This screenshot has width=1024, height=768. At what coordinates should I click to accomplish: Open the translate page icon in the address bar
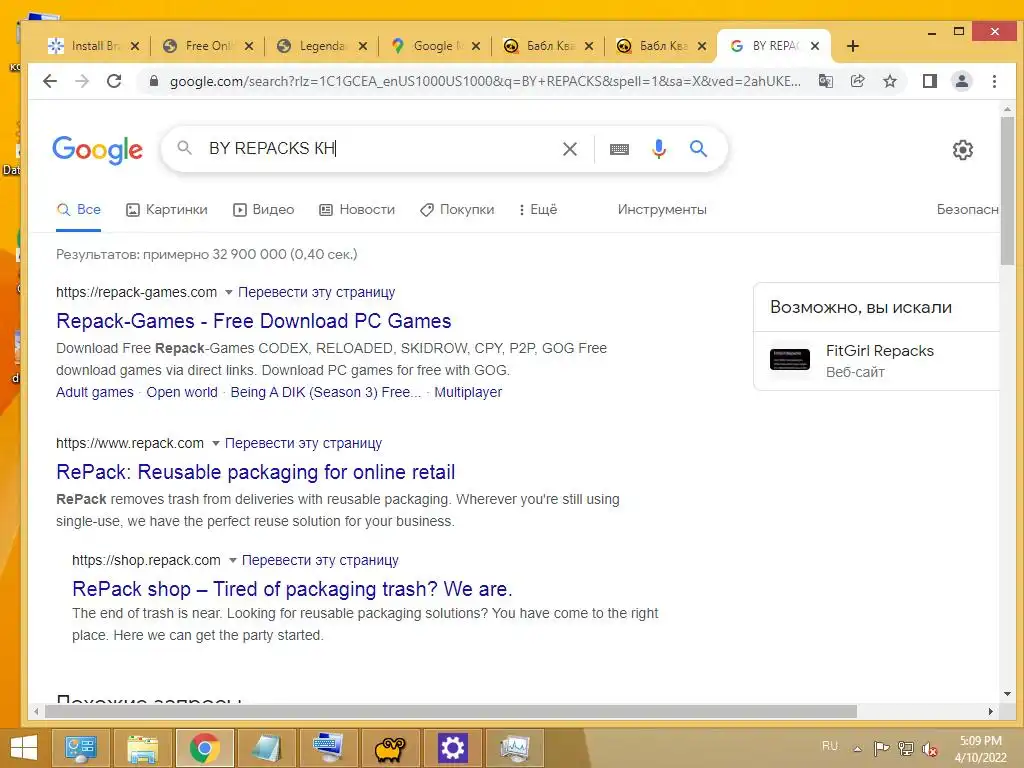click(x=825, y=81)
